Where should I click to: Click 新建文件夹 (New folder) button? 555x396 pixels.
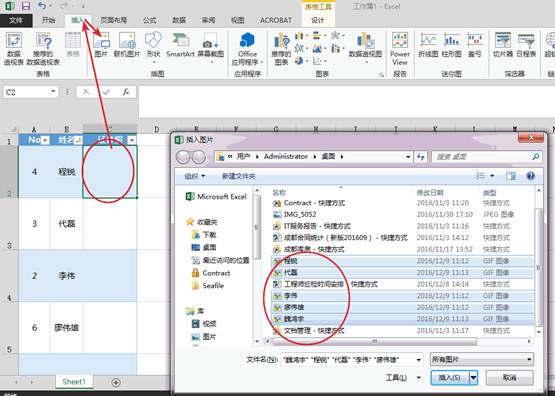point(239,176)
